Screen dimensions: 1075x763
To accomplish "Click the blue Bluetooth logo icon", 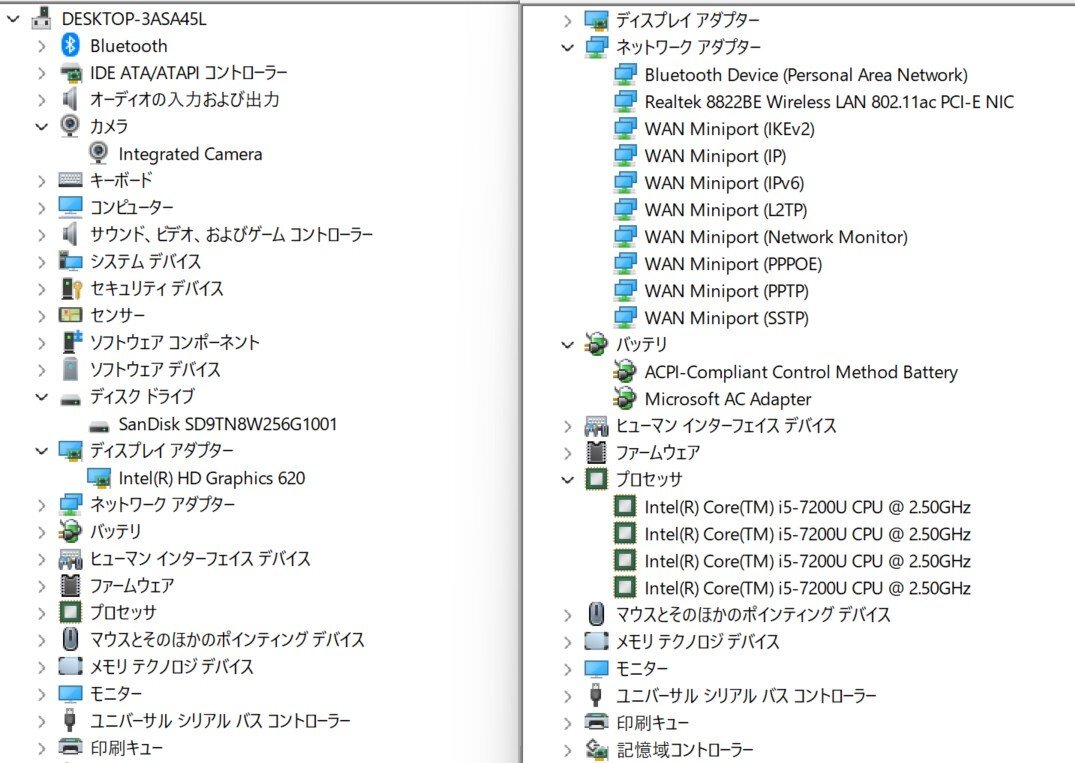I will pos(70,46).
